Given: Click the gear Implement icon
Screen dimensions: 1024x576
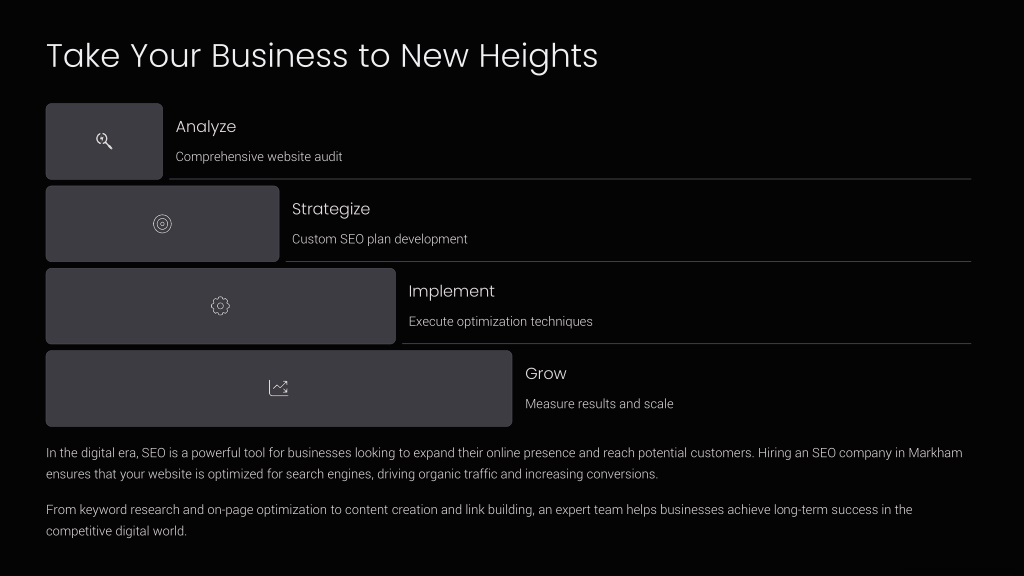Looking at the screenshot, I should click(220, 306).
